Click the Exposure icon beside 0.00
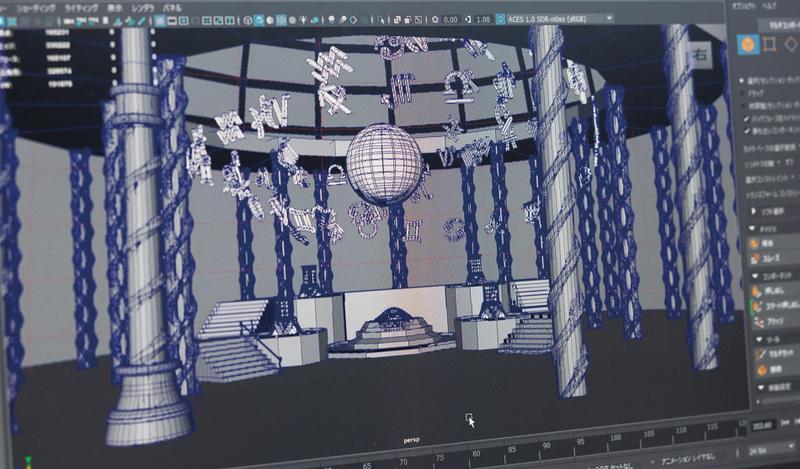Screen dimensions: 800x469 [x=433, y=18]
